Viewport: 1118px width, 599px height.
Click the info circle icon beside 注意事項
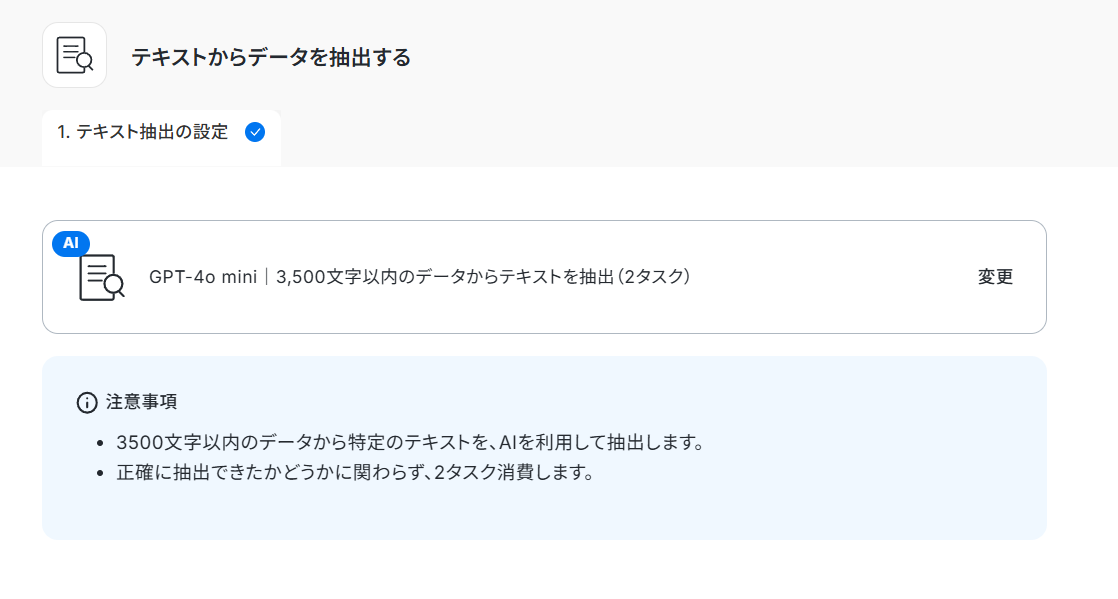[87, 403]
